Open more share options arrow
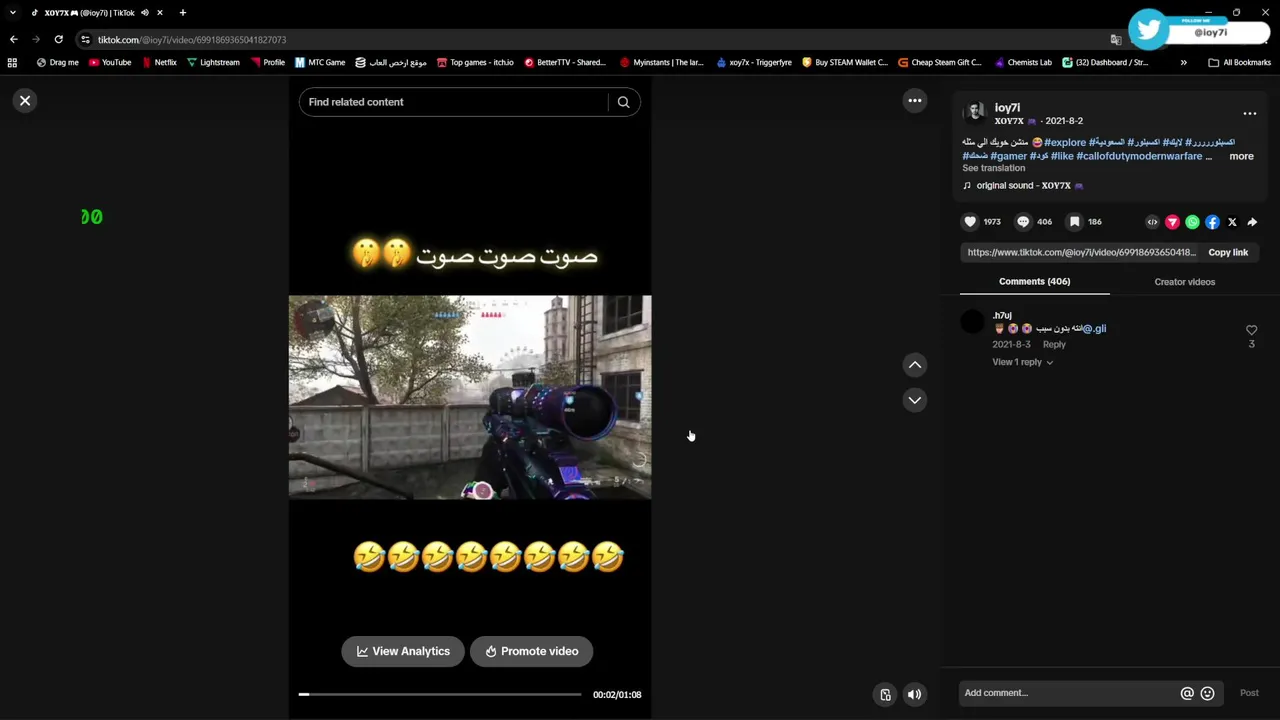This screenshot has width=1280, height=720. (1252, 222)
